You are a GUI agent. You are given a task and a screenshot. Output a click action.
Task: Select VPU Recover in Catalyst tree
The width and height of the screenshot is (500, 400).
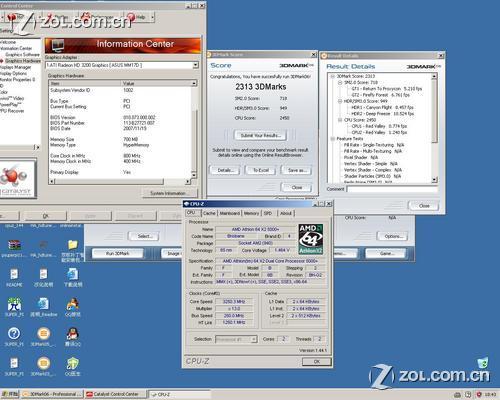tap(12, 111)
